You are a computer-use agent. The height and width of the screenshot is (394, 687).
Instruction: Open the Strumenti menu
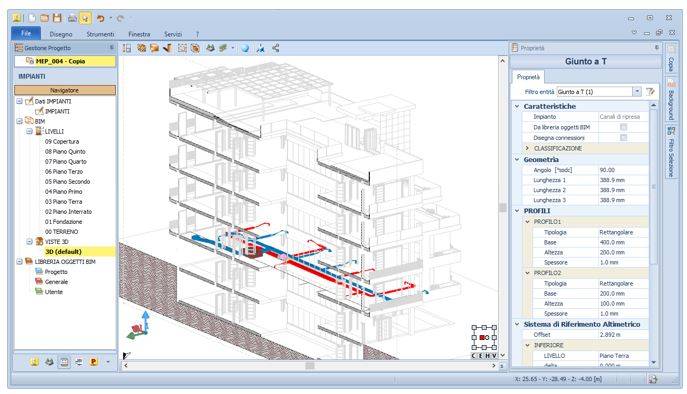point(100,34)
